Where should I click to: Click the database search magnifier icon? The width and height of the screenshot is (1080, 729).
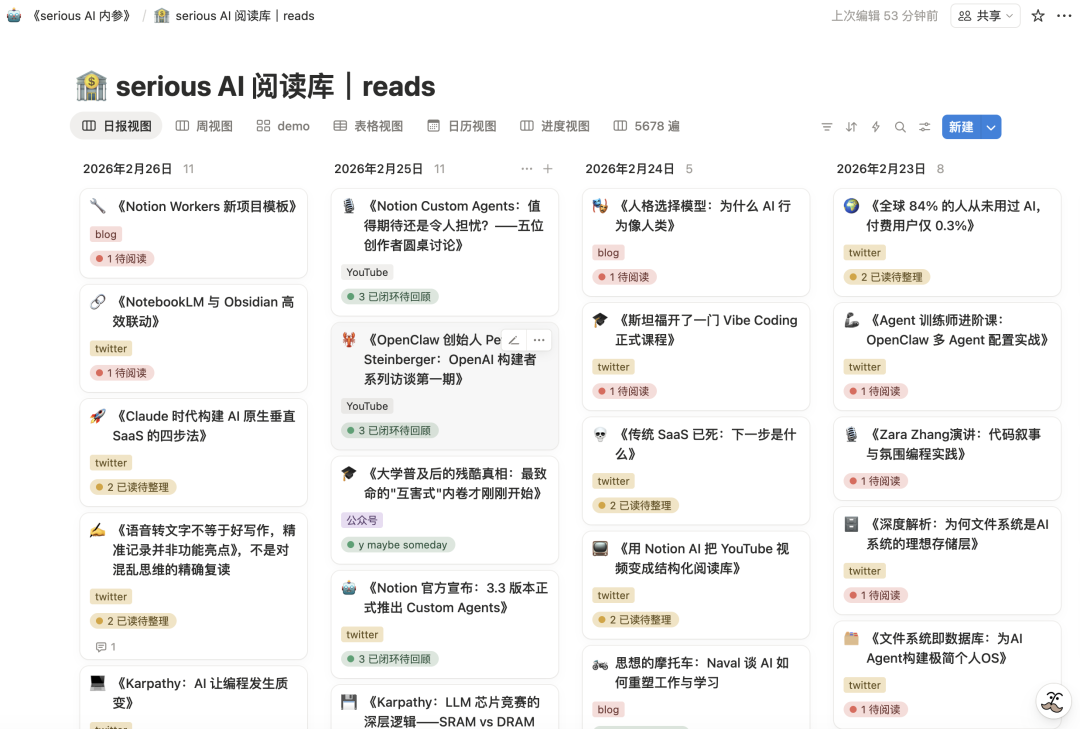tap(900, 127)
